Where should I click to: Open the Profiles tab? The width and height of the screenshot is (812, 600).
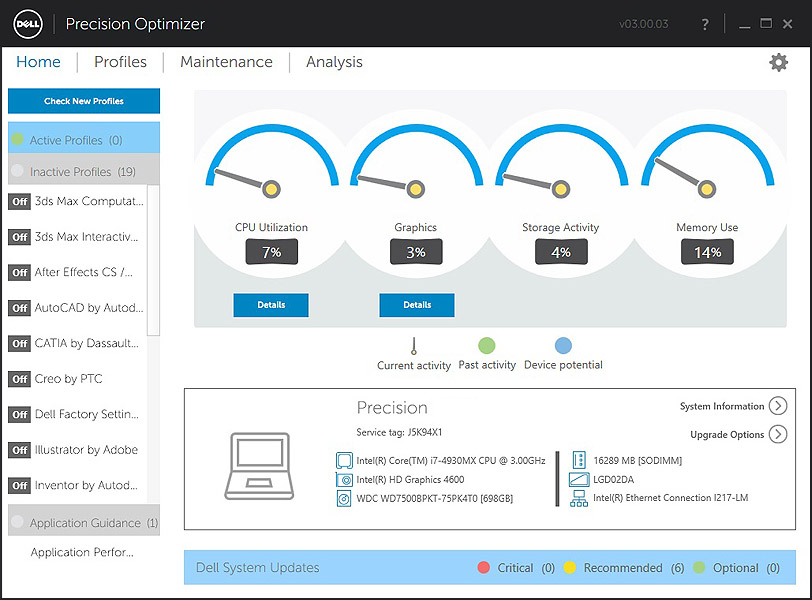(x=120, y=62)
